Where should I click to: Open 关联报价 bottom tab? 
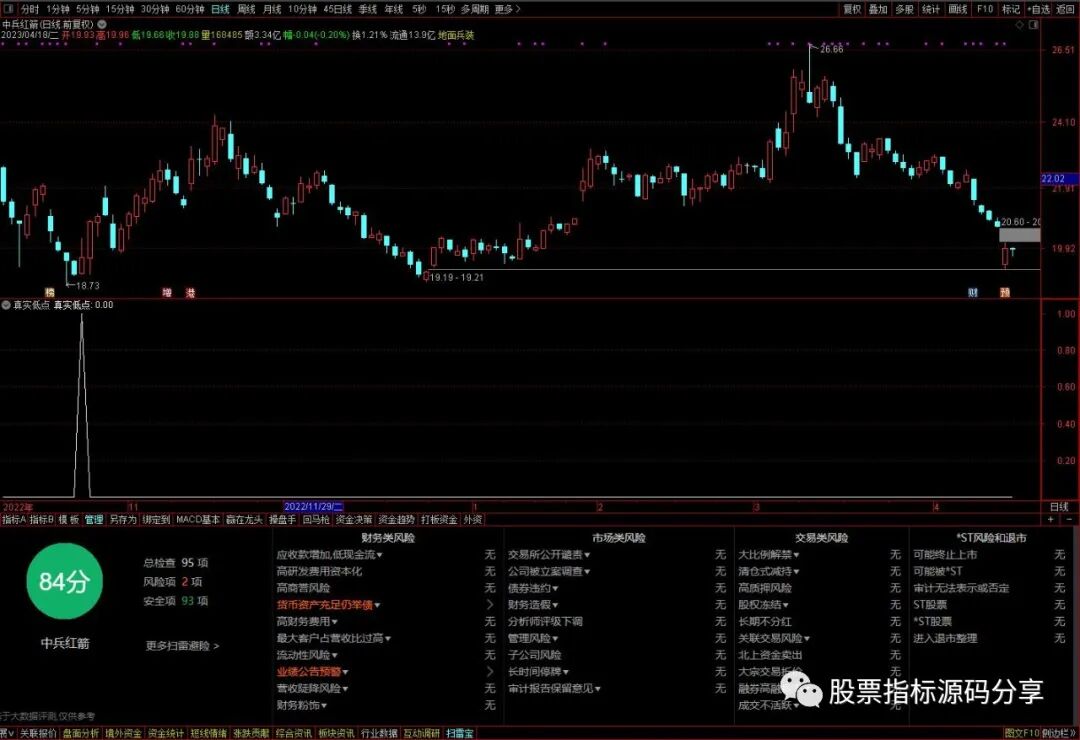pos(38,733)
